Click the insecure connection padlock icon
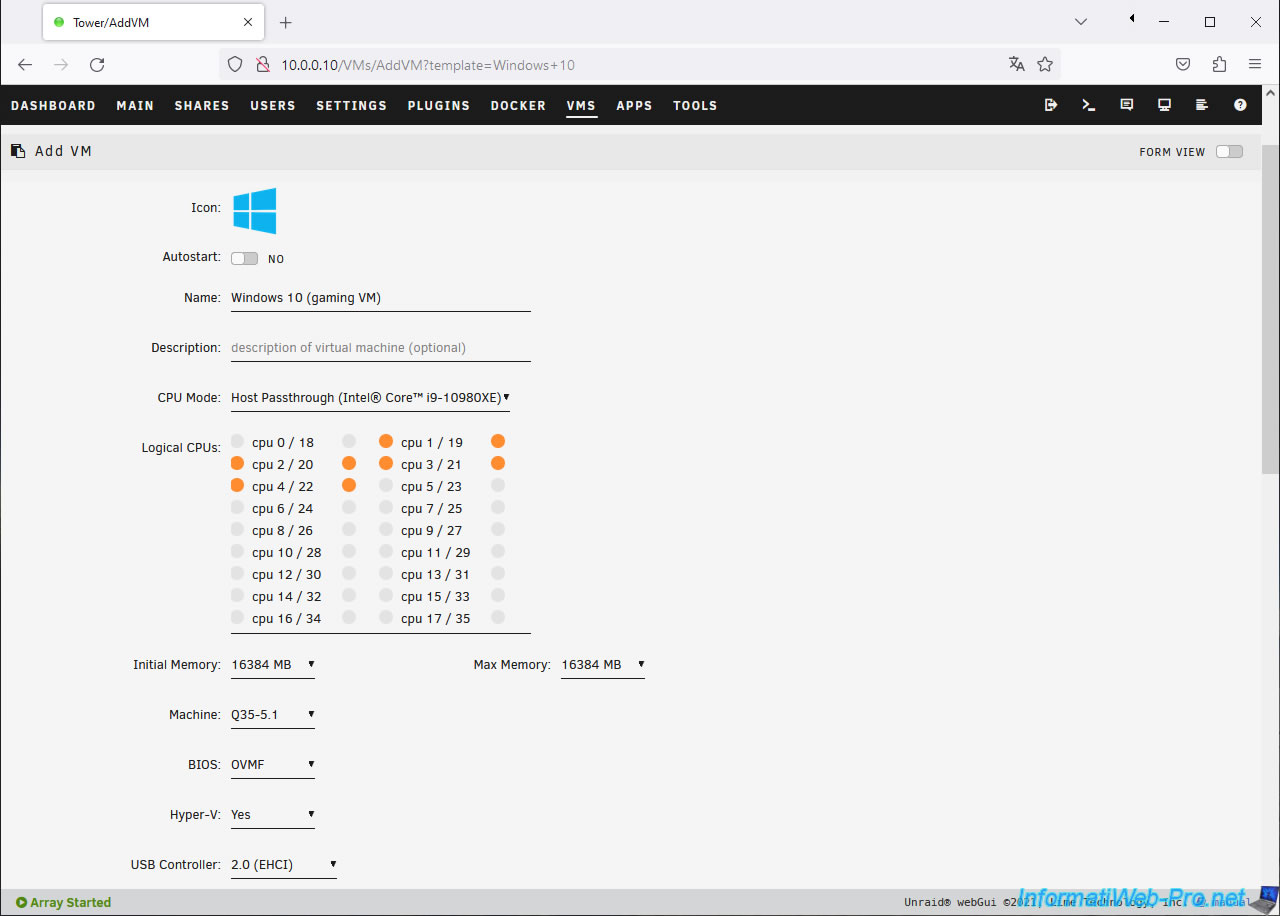Image resolution: width=1280 pixels, height=916 pixels. tap(263, 64)
